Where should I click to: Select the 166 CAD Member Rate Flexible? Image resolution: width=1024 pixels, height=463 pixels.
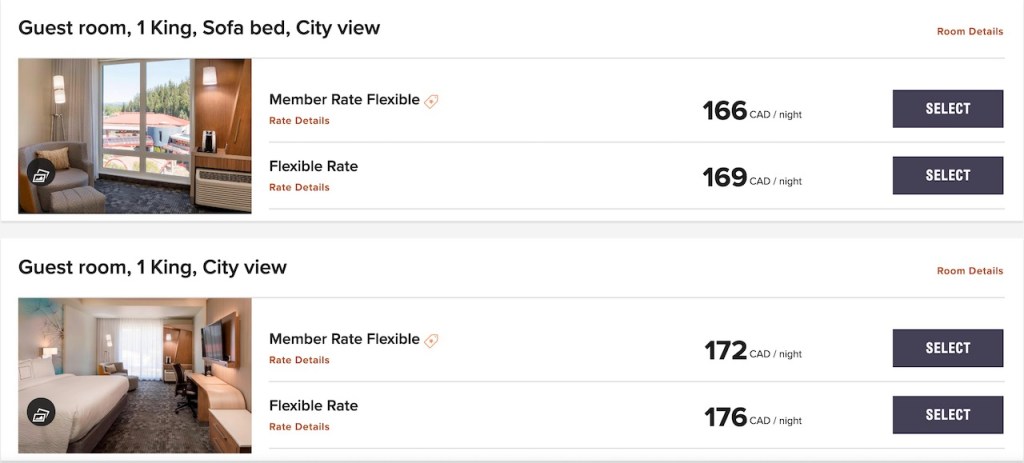947,109
